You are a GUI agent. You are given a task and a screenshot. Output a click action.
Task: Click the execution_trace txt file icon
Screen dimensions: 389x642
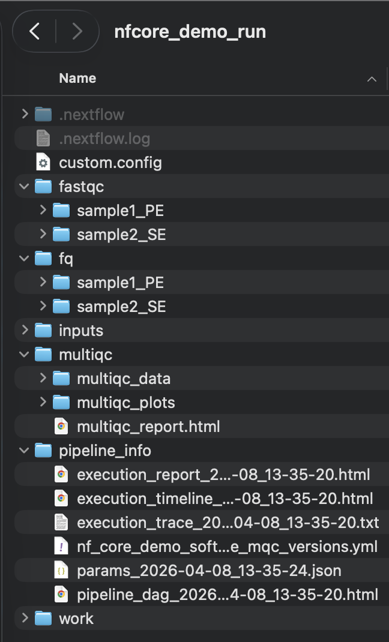61,522
